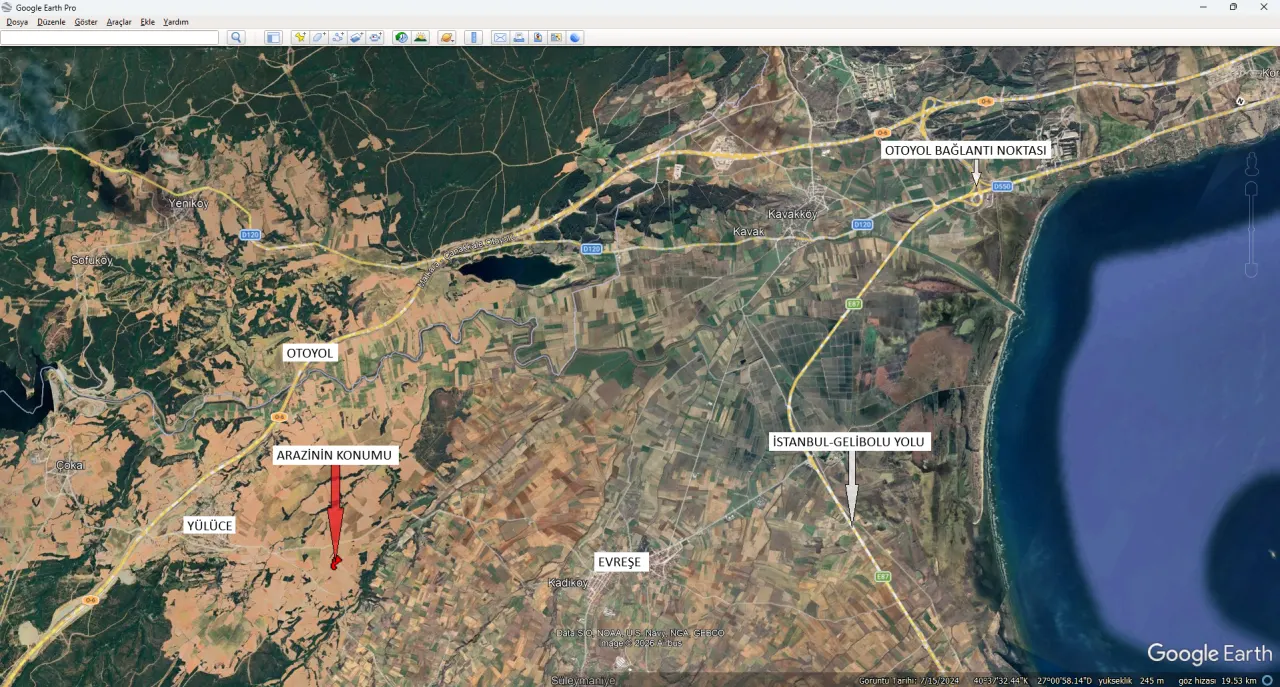Click the search magnifier button
This screenshot has width=1280, height=687.
coord(236,38)
